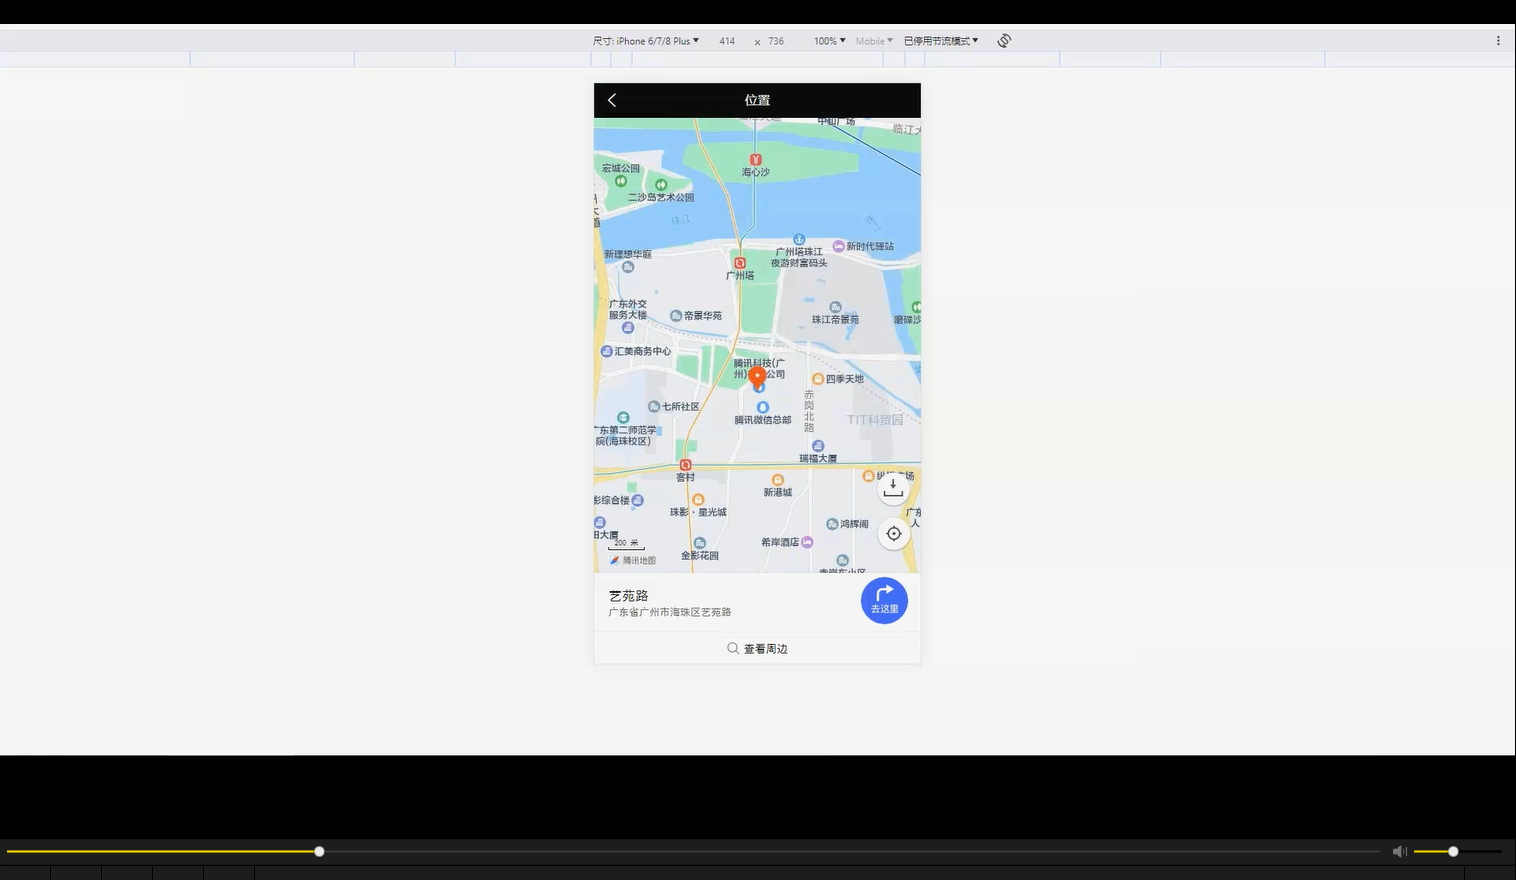This screenshot has width=1516, height=880.
Task: Click the 帝景华苑 map marker
Action: (x=676, y=316)
